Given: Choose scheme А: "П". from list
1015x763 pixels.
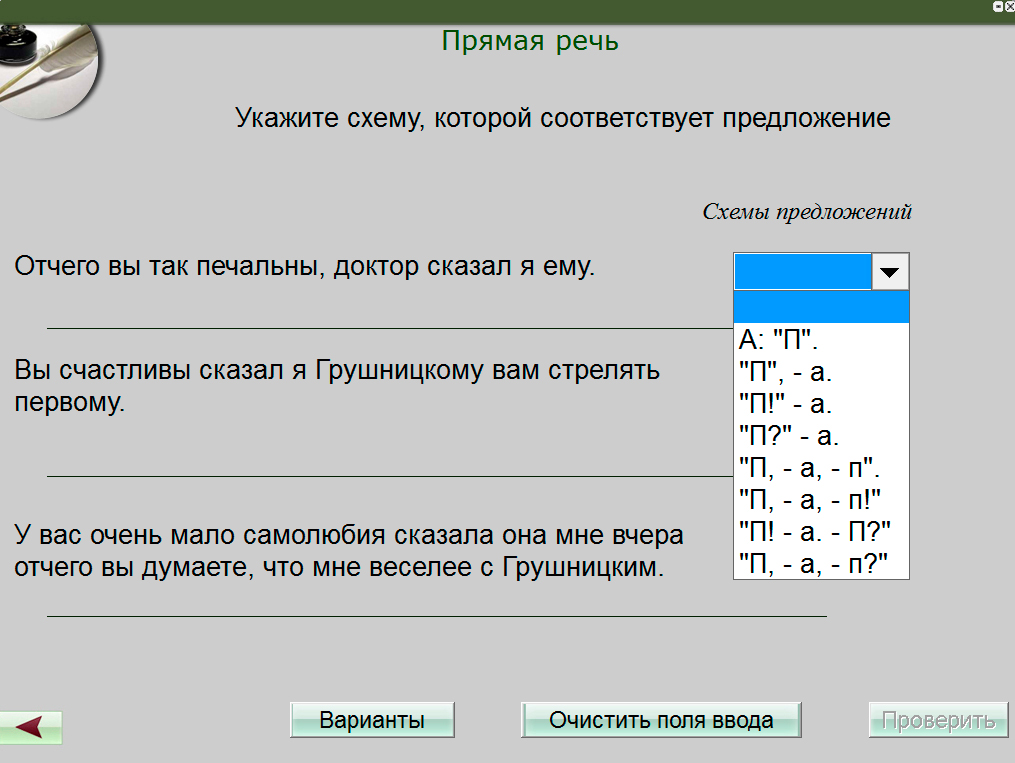Looking at the screenshot, I should coord(780,339).
